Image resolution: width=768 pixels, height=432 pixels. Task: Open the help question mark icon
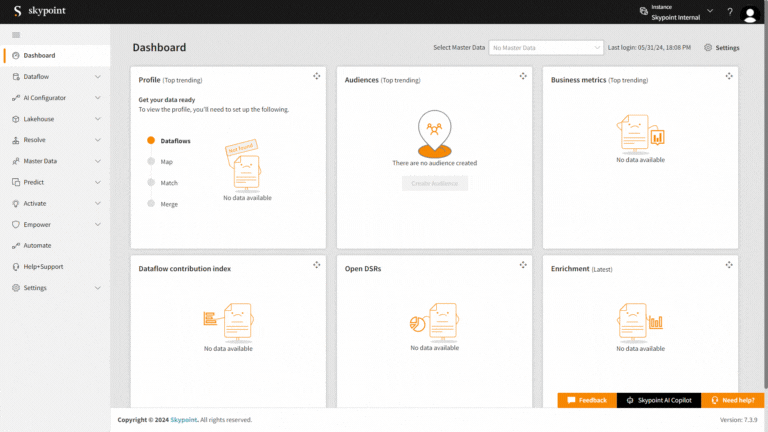tap(729, 12)
